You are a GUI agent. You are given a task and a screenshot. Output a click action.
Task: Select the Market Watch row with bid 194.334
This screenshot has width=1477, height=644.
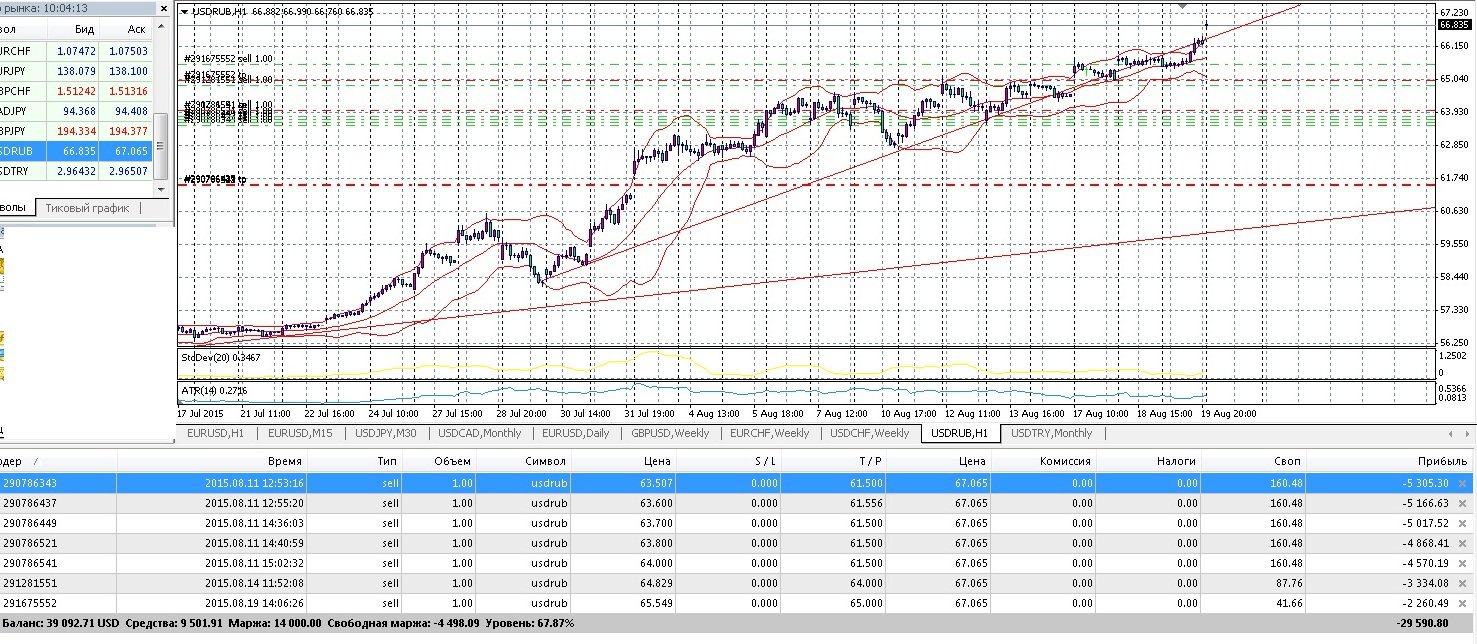pos(77,131)
